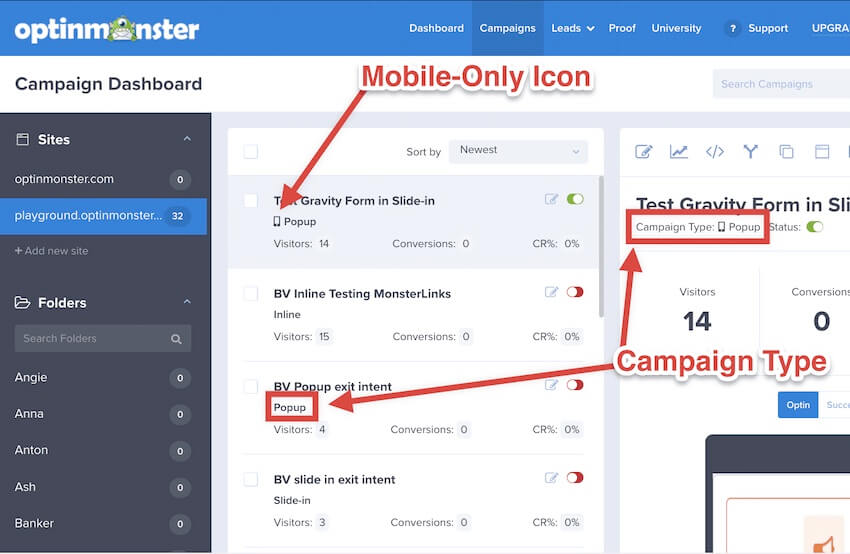This screenshot has width=850, height=554.
Task: Click Inline type label under BV Inline Testing
Action: tap(287, 314)
